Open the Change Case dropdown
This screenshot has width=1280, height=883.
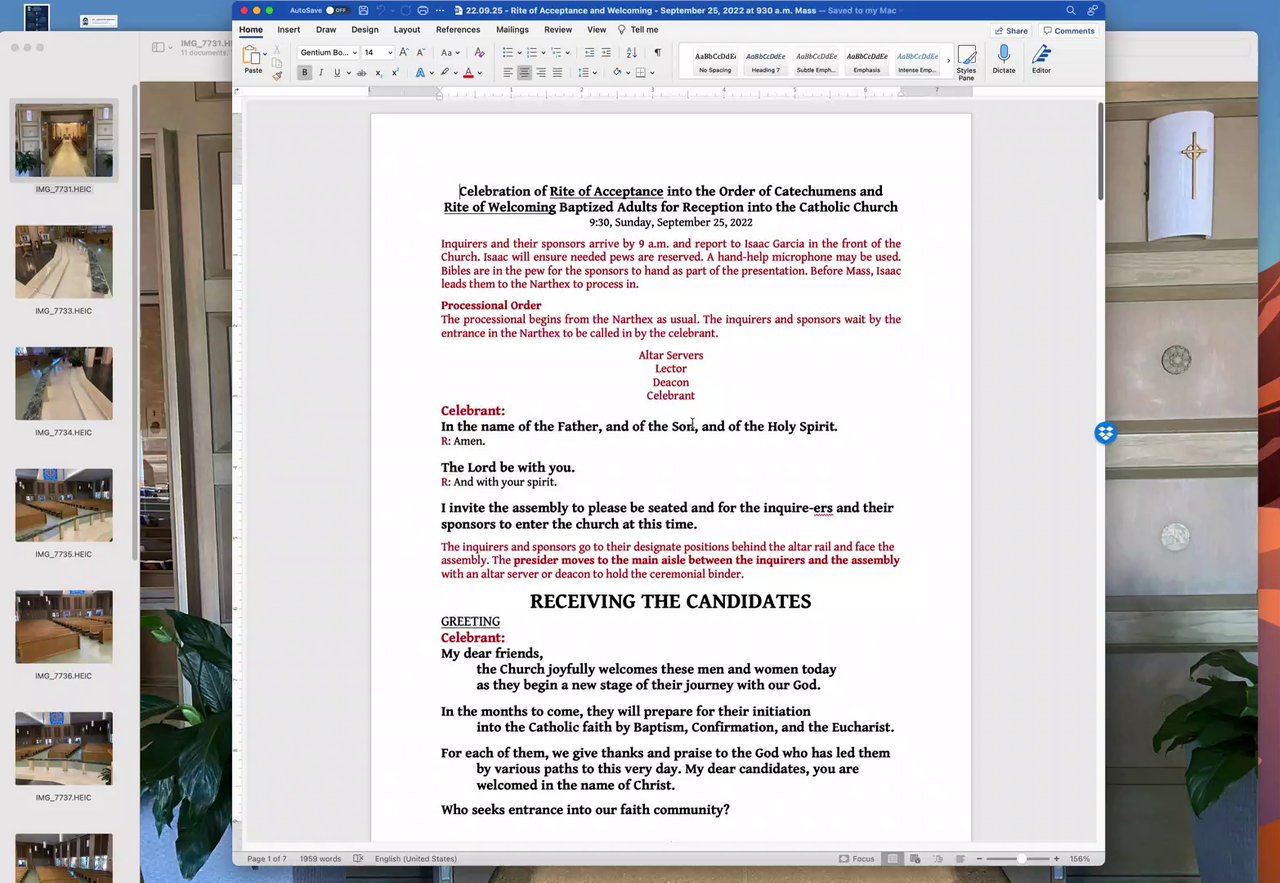[x=450, y=52]
